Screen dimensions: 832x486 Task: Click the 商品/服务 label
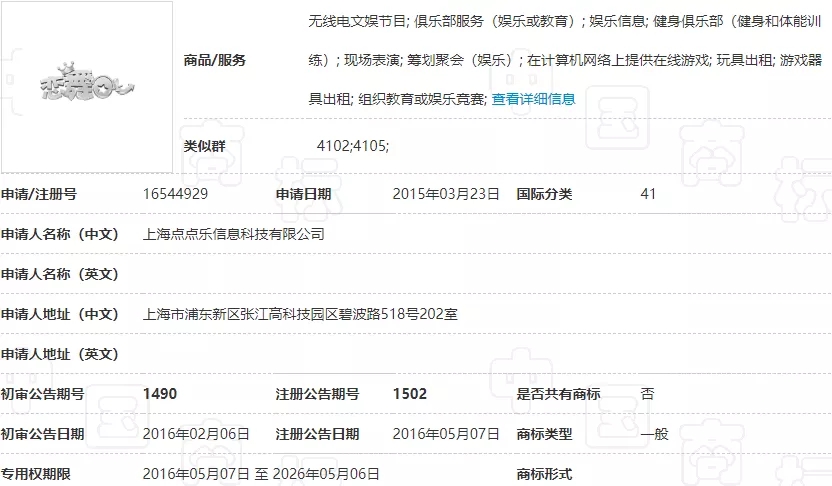(x=215, y=60)
